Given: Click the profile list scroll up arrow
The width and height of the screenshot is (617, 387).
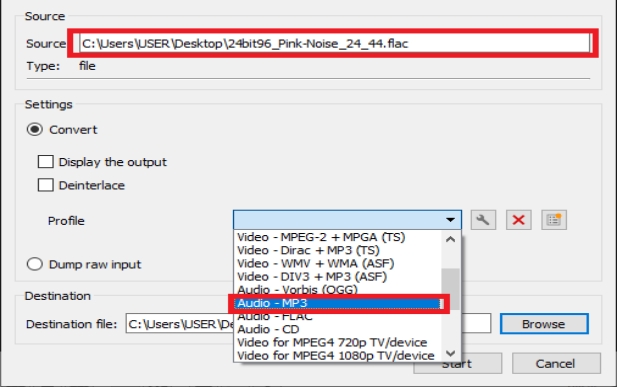Looking at the screenshot, I should click(451, 239).
